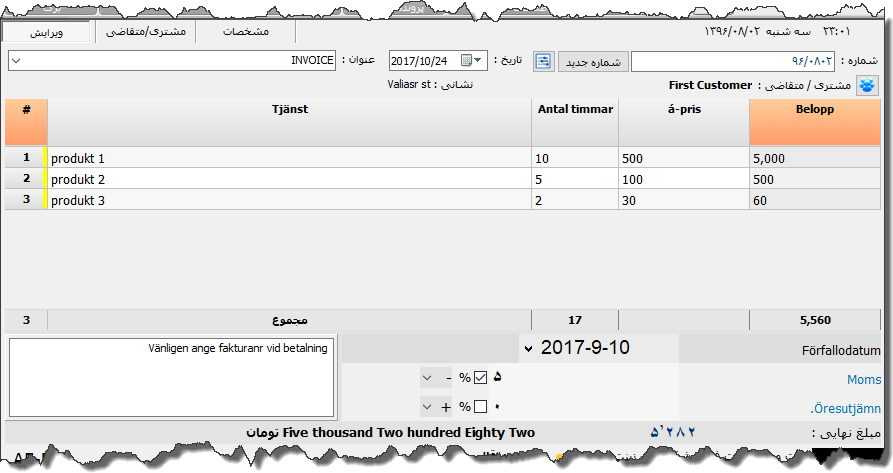
Task: Click the Belopp cell showing 60
Action: [815, 200]
